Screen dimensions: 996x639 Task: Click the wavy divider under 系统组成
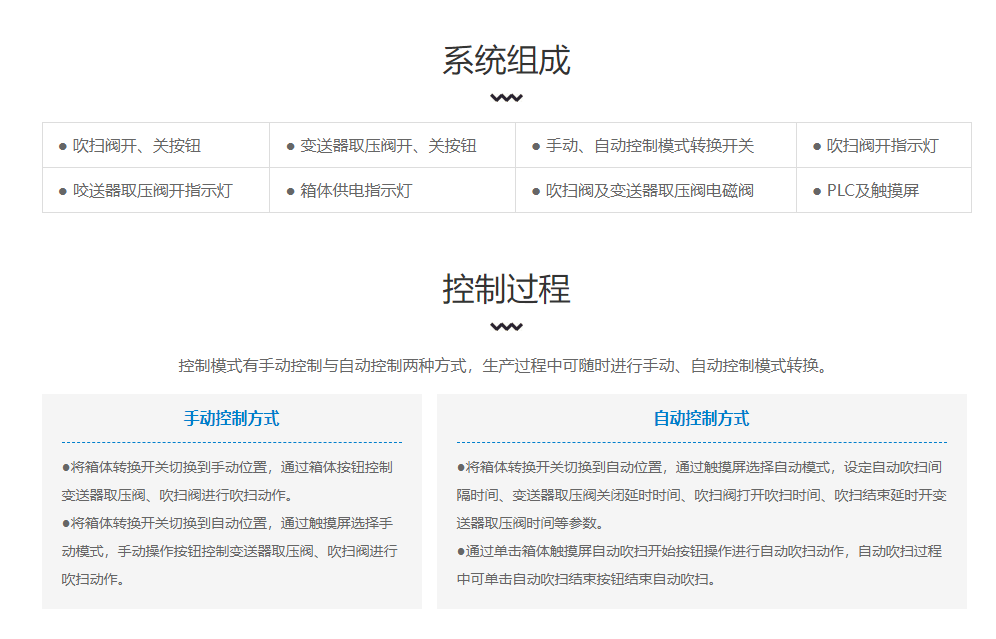pos(506,98)
